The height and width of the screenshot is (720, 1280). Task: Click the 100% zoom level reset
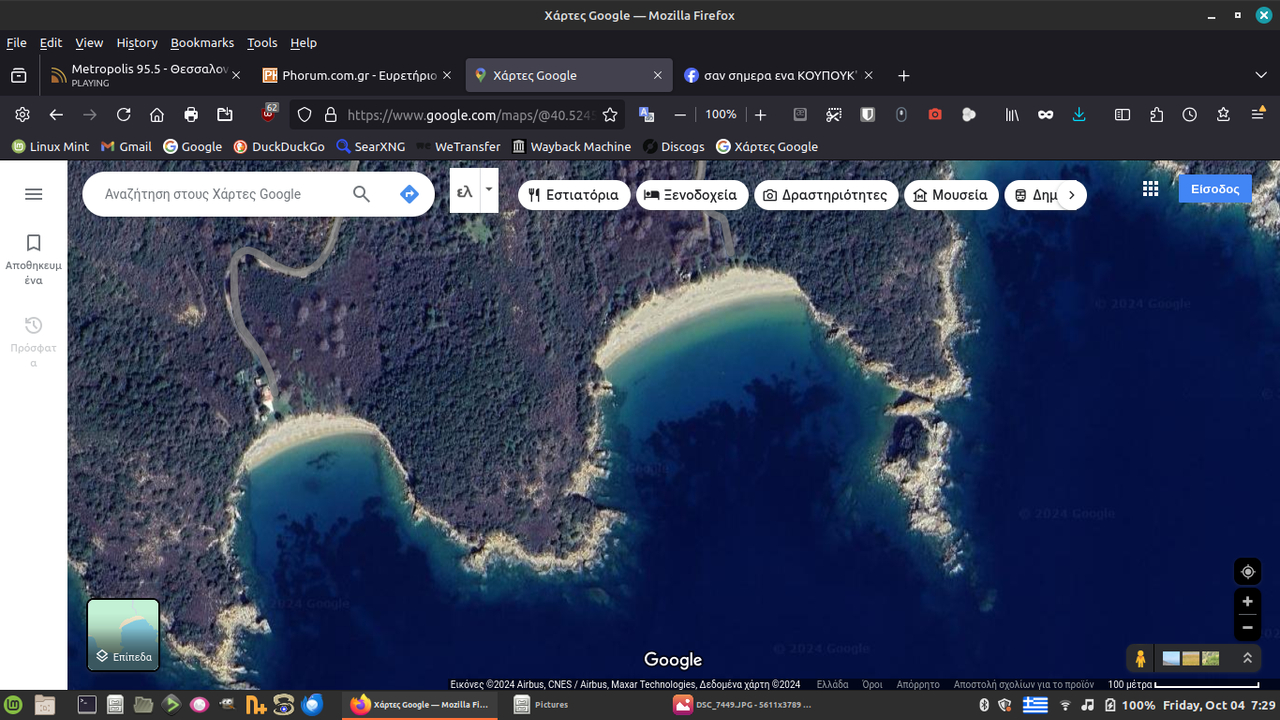720,115
